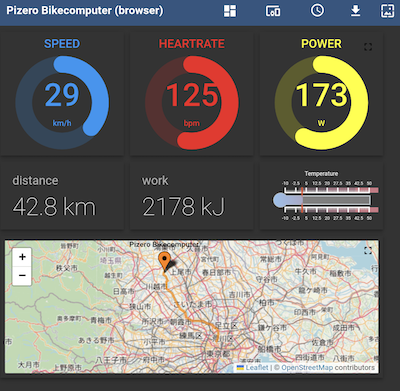Click the POWER gauge showing 173

point(321,102)
